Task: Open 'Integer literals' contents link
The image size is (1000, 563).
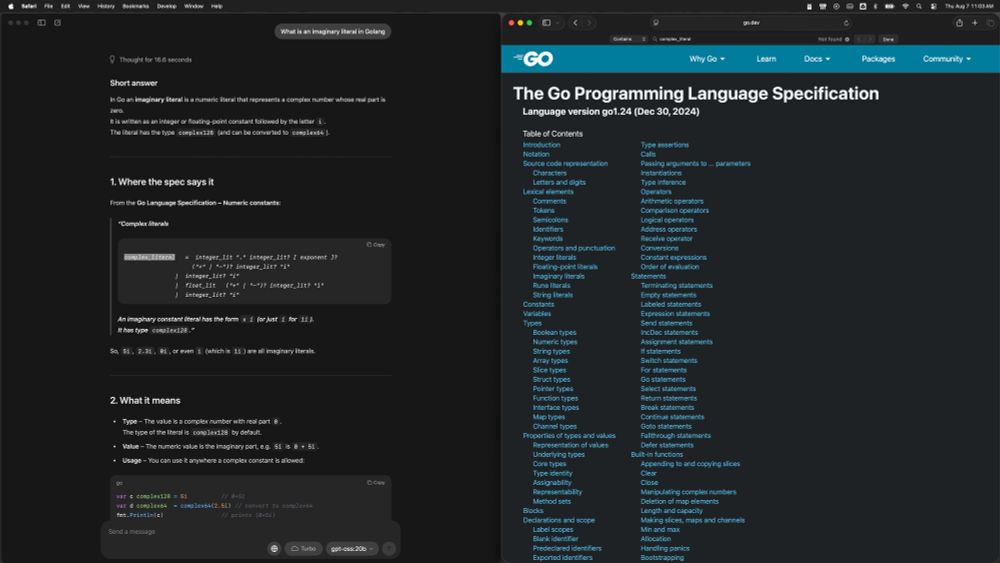Action: pos(554,258)
